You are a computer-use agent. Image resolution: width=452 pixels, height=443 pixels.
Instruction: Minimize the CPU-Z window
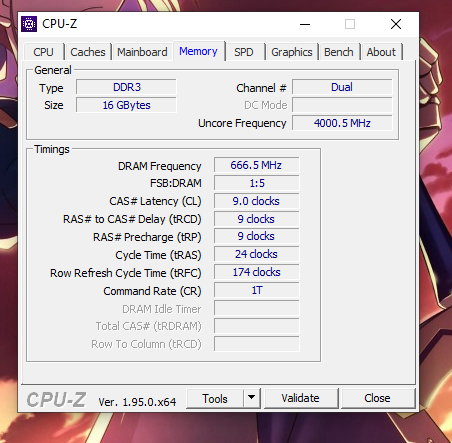coord(305,24)
